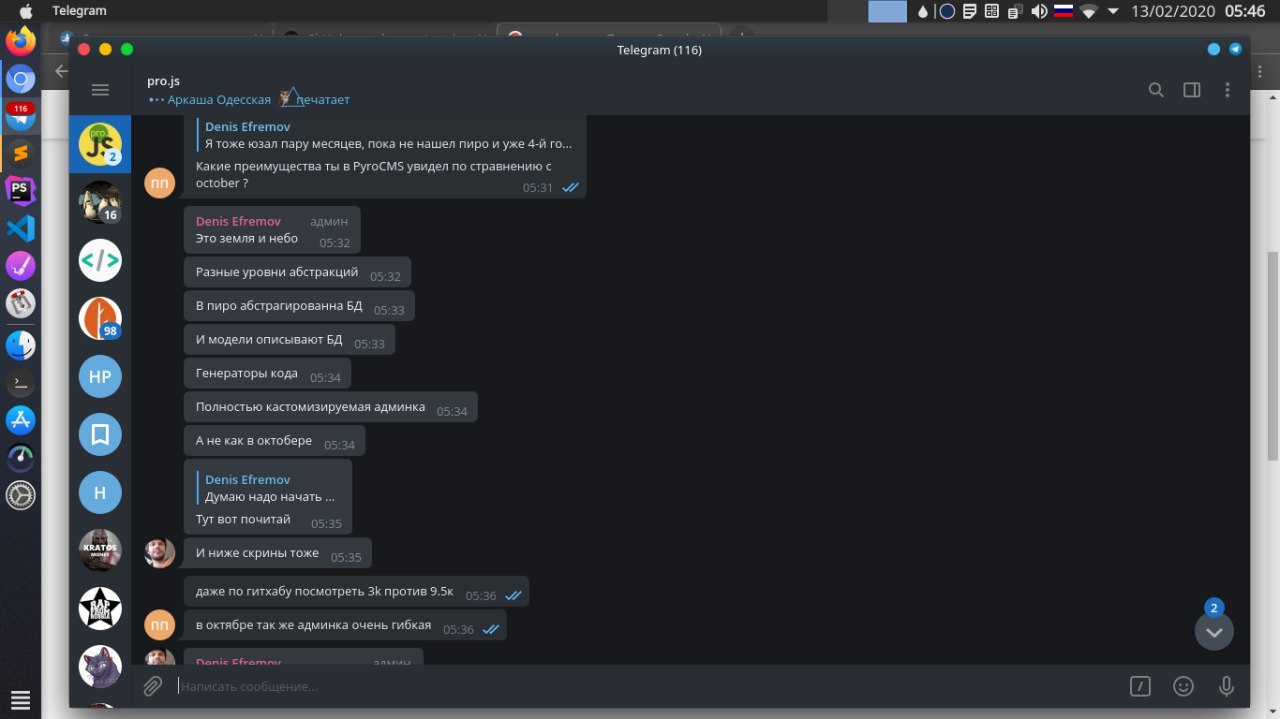Screen dimensions: 1280x719
Task: Click the browser back arrow behind Telegram
Action: click(60, 71)
